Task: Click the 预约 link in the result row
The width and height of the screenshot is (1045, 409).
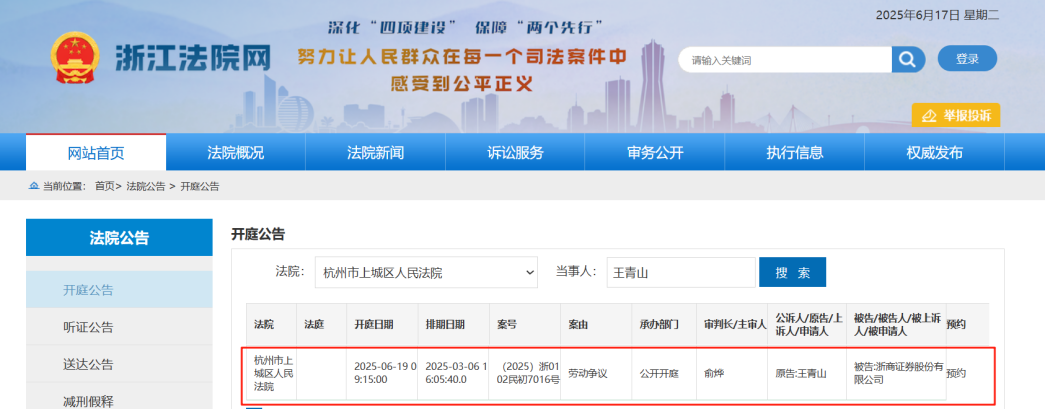Action: click(x=956, y=373)
